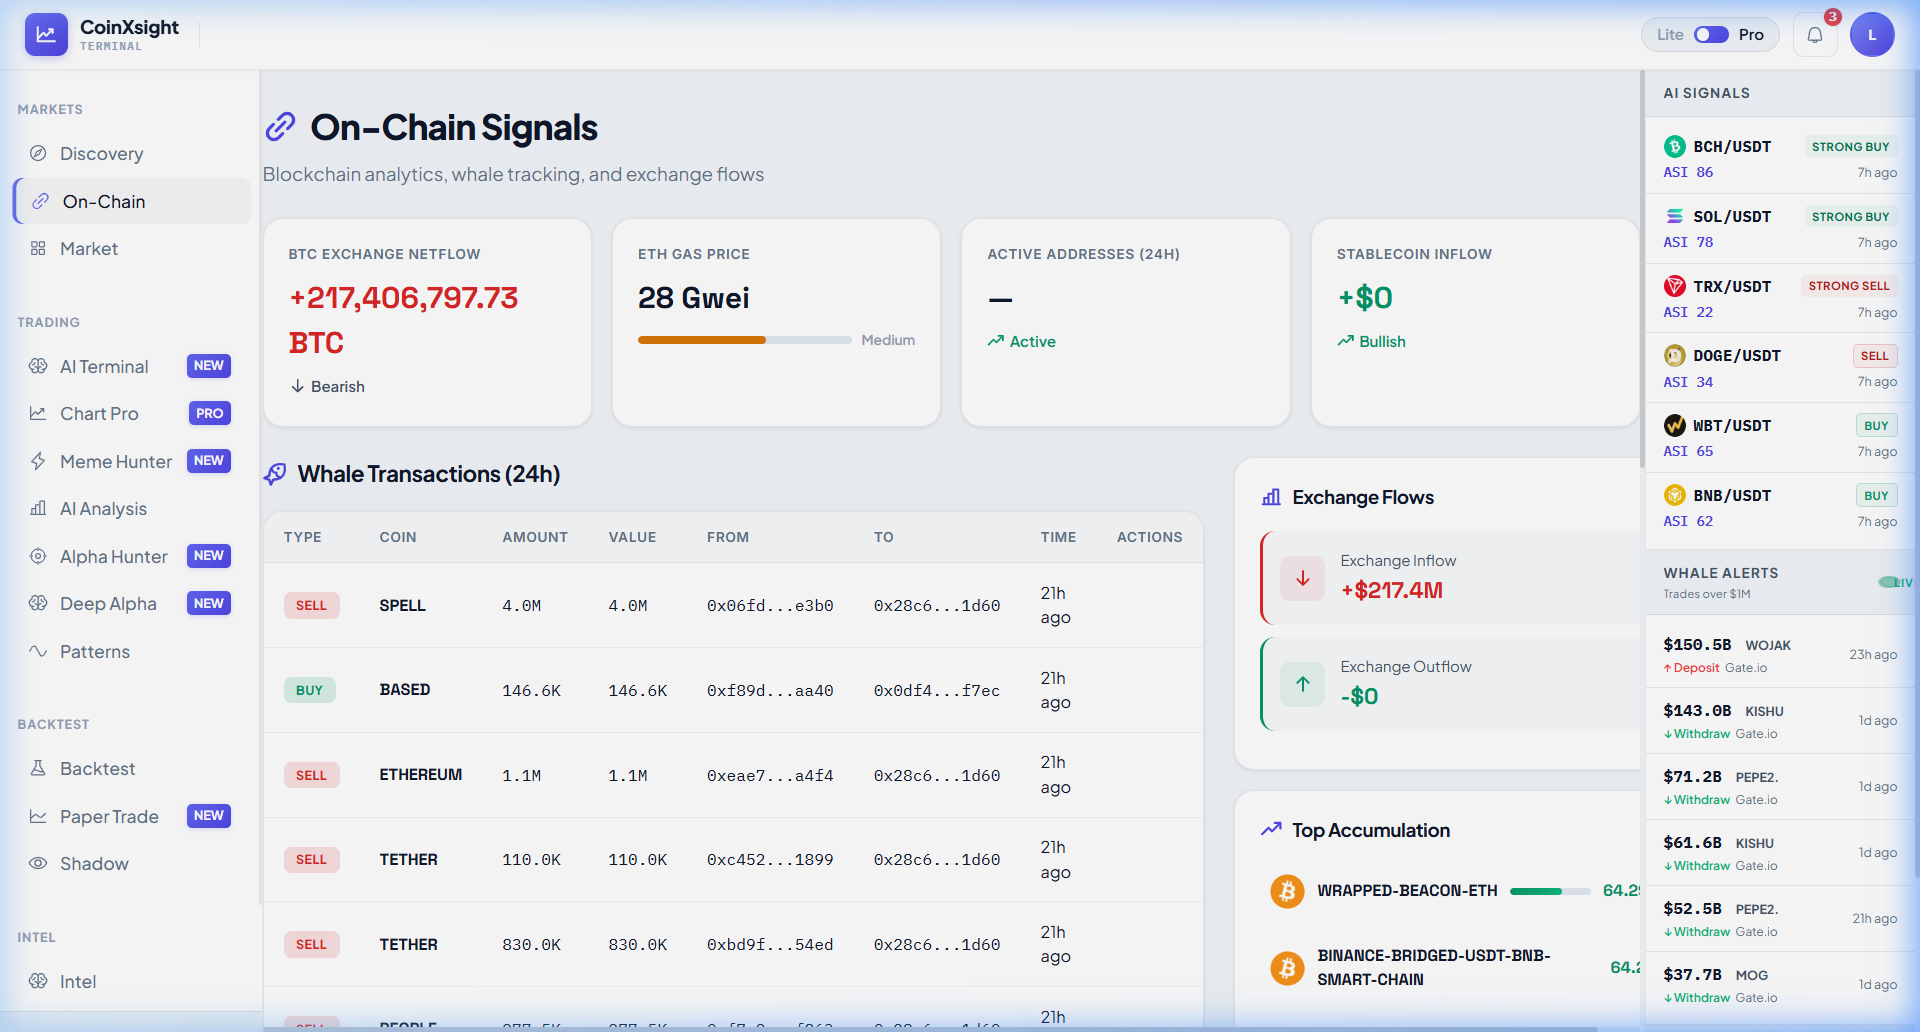Screen dimensions: 1920x1032
Task: Click the AI Analysis chart icon
Action: click(x=38, y=509)
